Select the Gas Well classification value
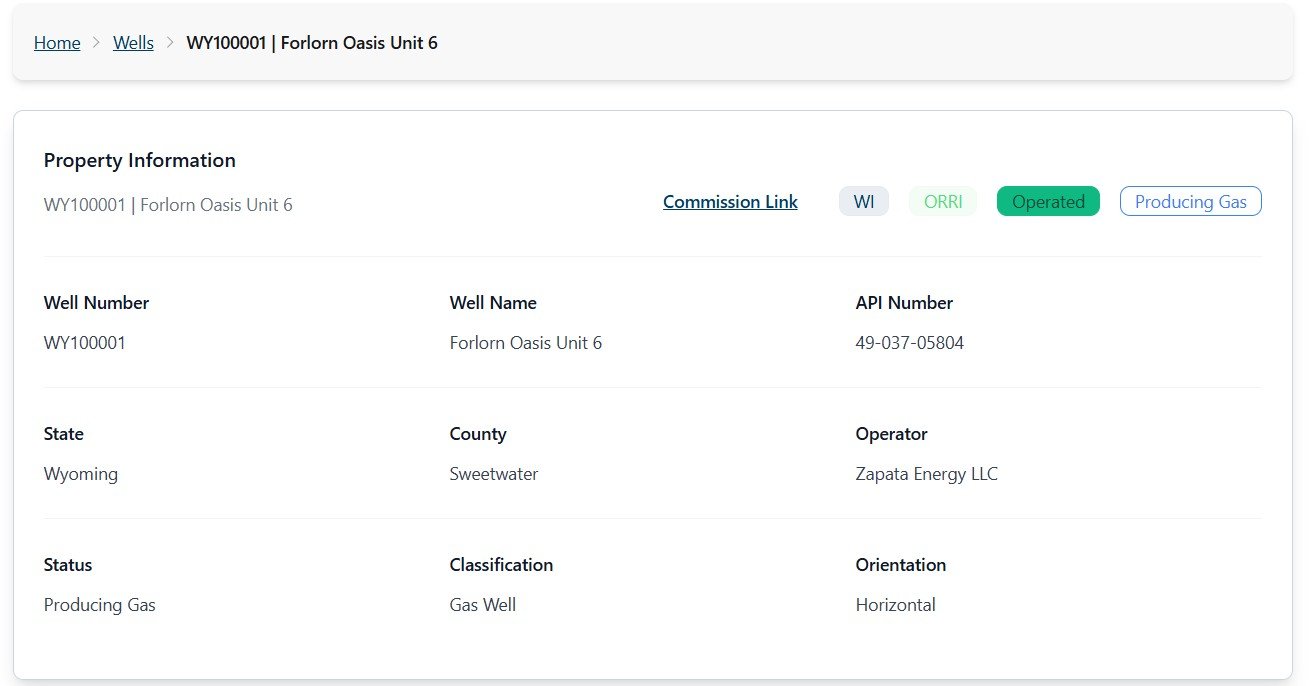This screenshot has width=1313, height=686. pyautogui.click(x=483, y=605)
